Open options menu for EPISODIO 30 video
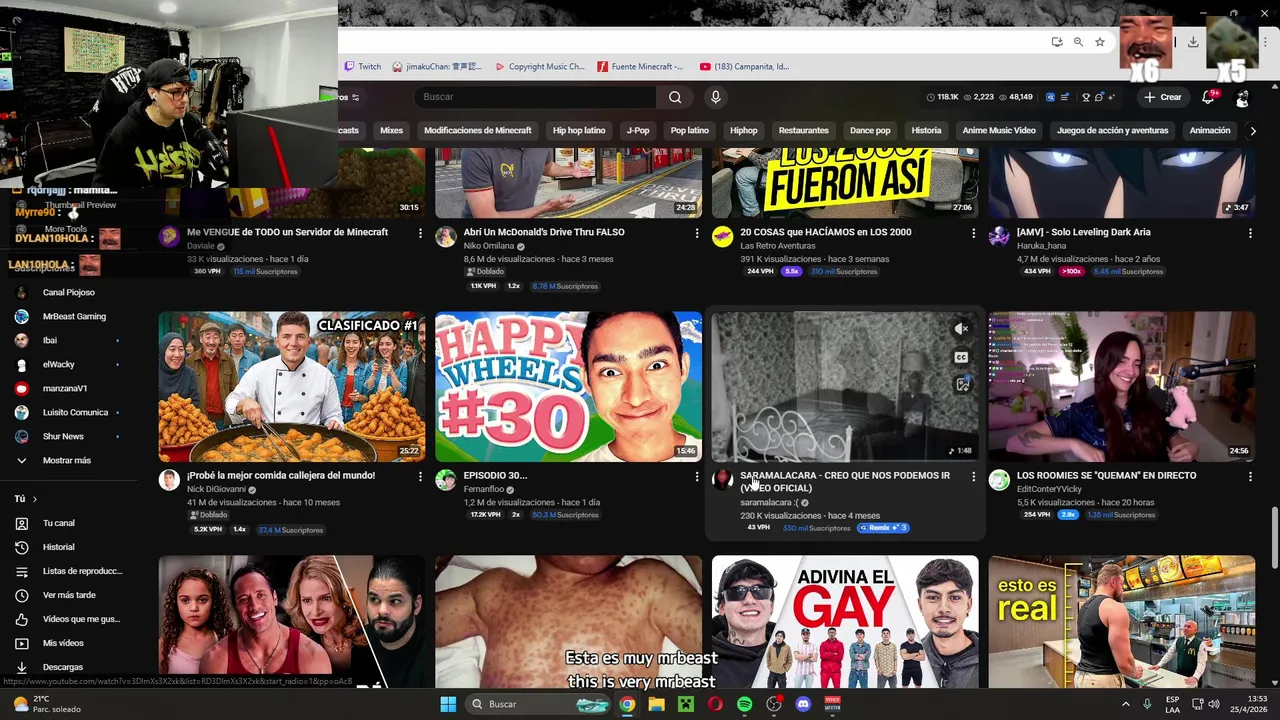1280x720 pixels. (x=697, y=477)
